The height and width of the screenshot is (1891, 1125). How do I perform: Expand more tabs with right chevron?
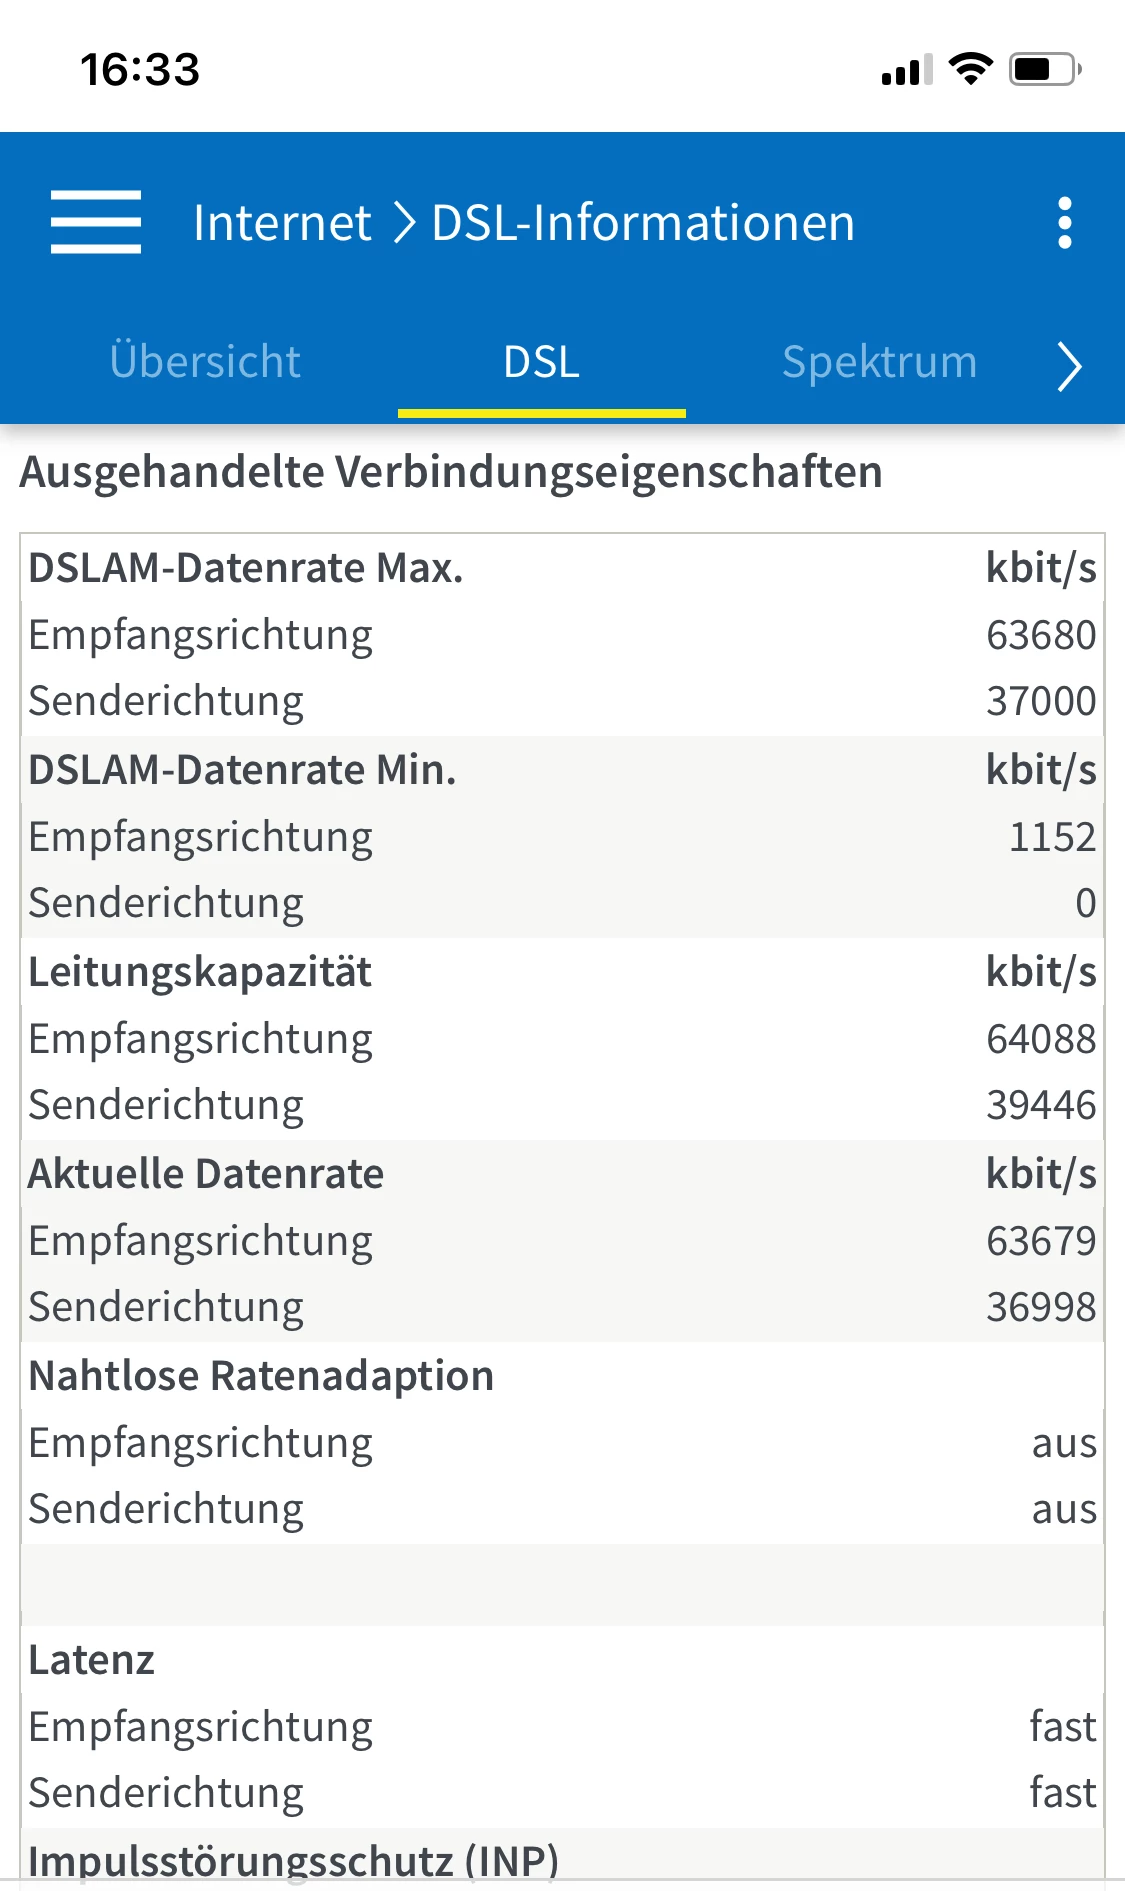click(x=1069, y=365)
